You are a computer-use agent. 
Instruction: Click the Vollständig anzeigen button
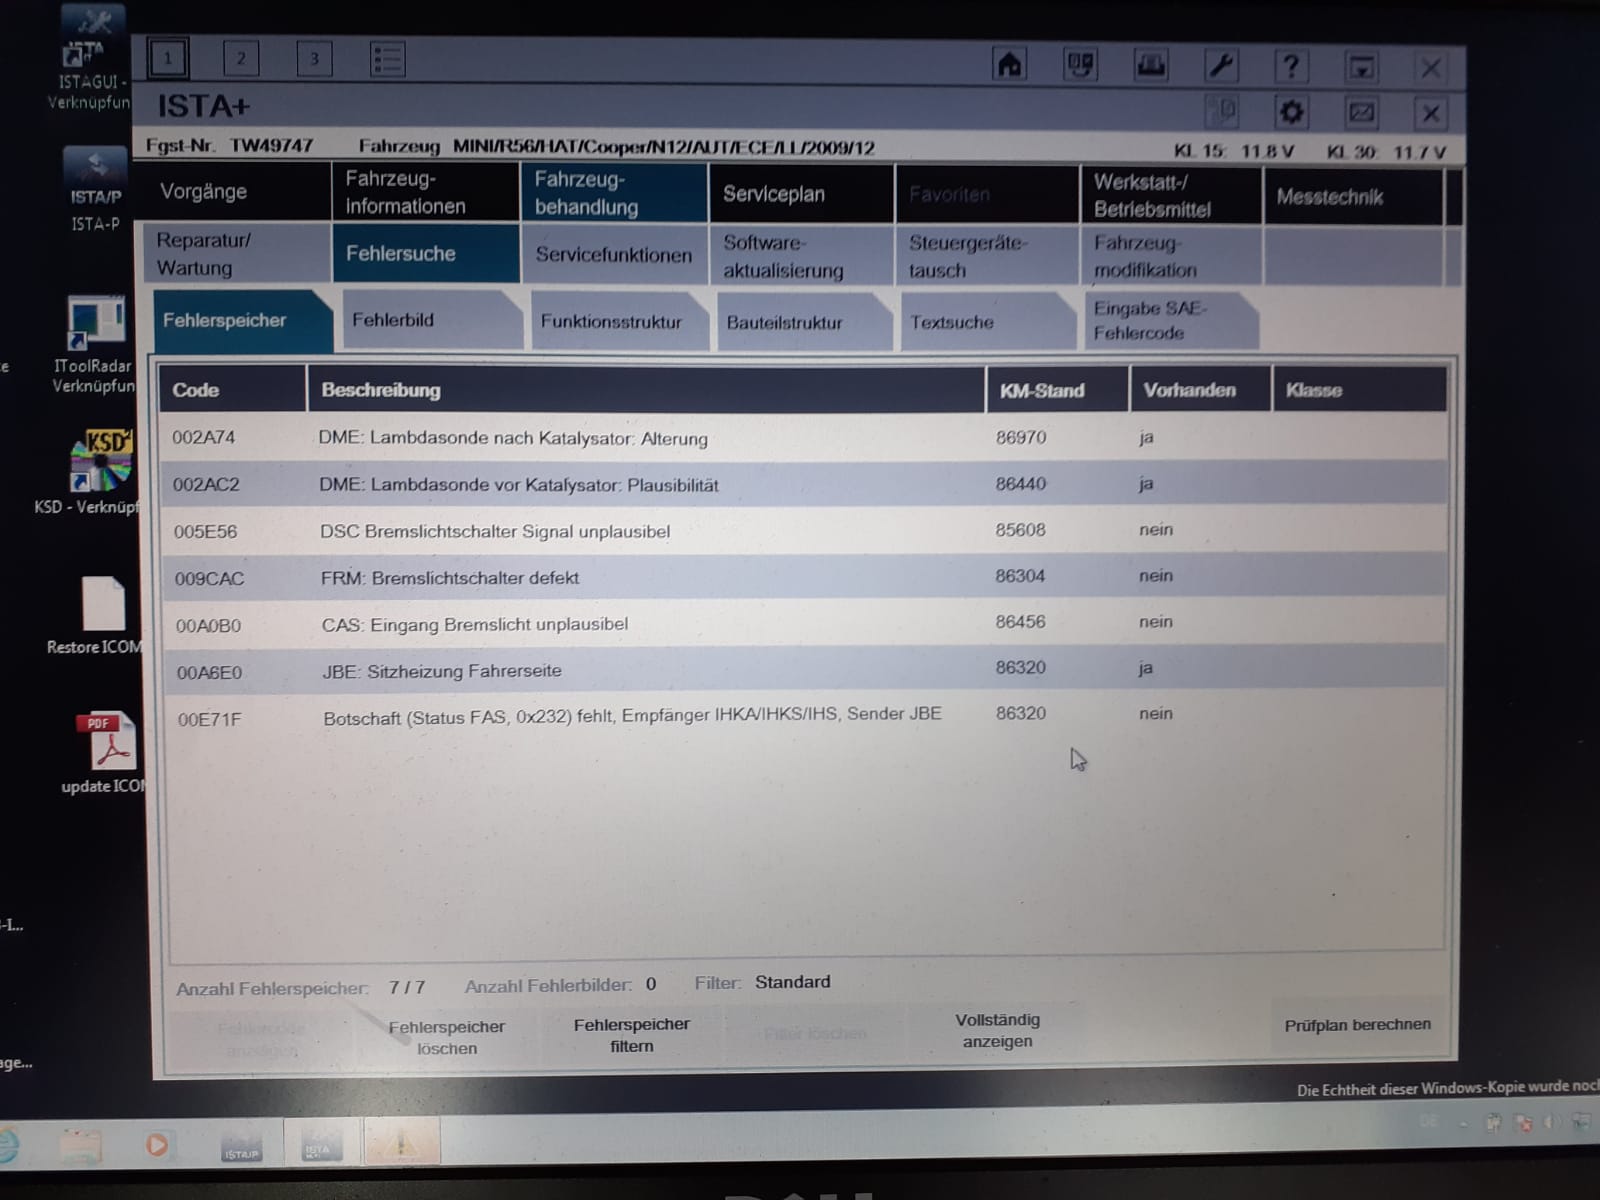[x=997, y=1030]
